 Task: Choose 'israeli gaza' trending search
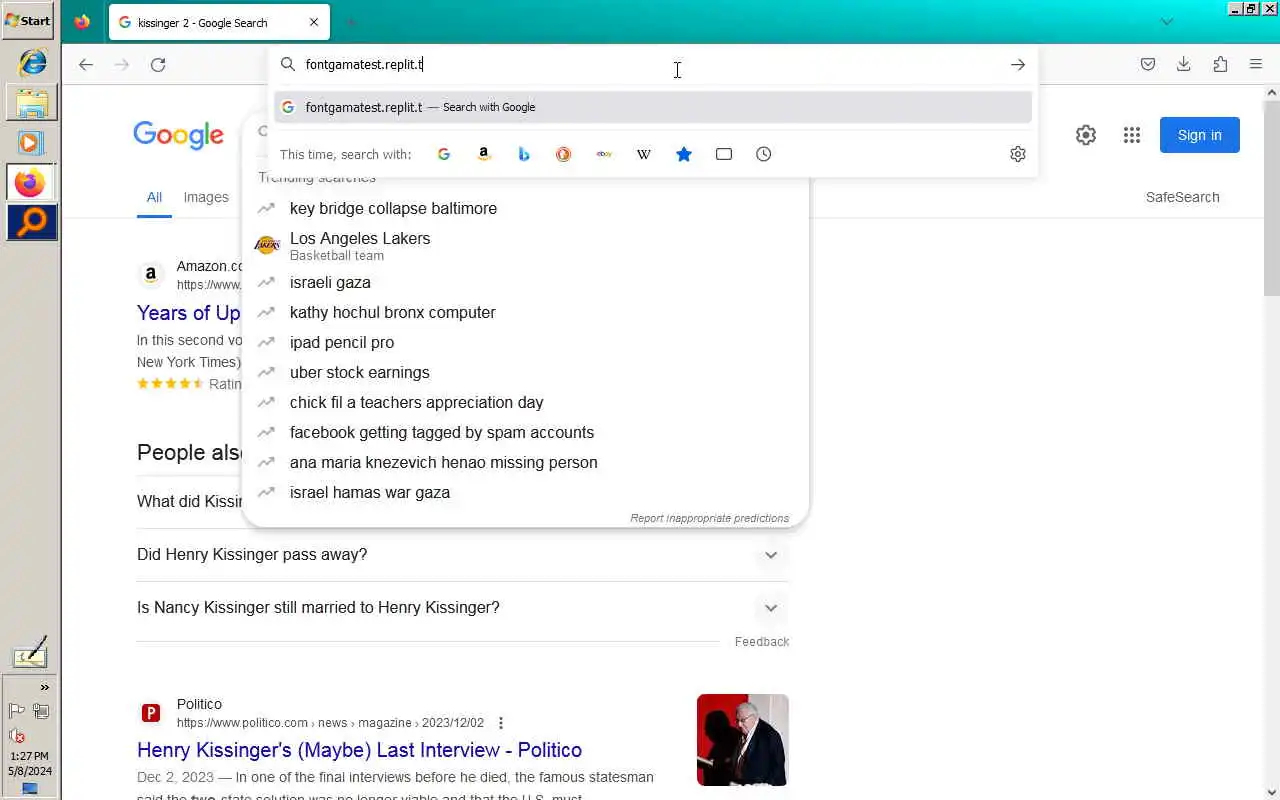point(525,282)
